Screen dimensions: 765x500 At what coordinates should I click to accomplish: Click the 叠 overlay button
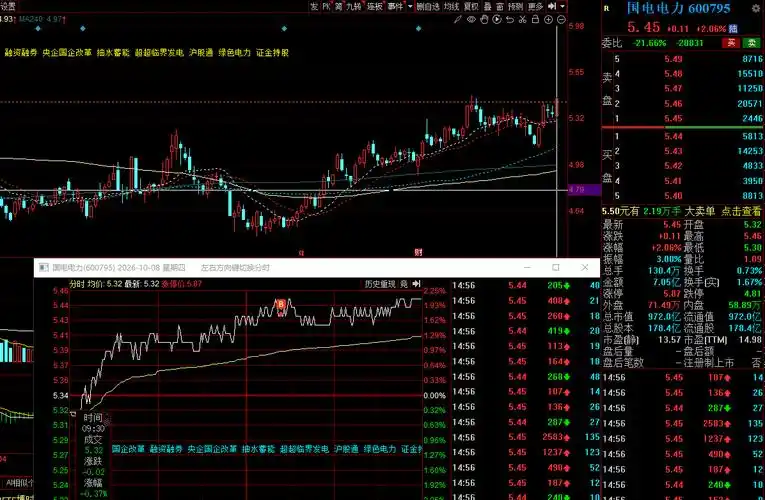487,6
